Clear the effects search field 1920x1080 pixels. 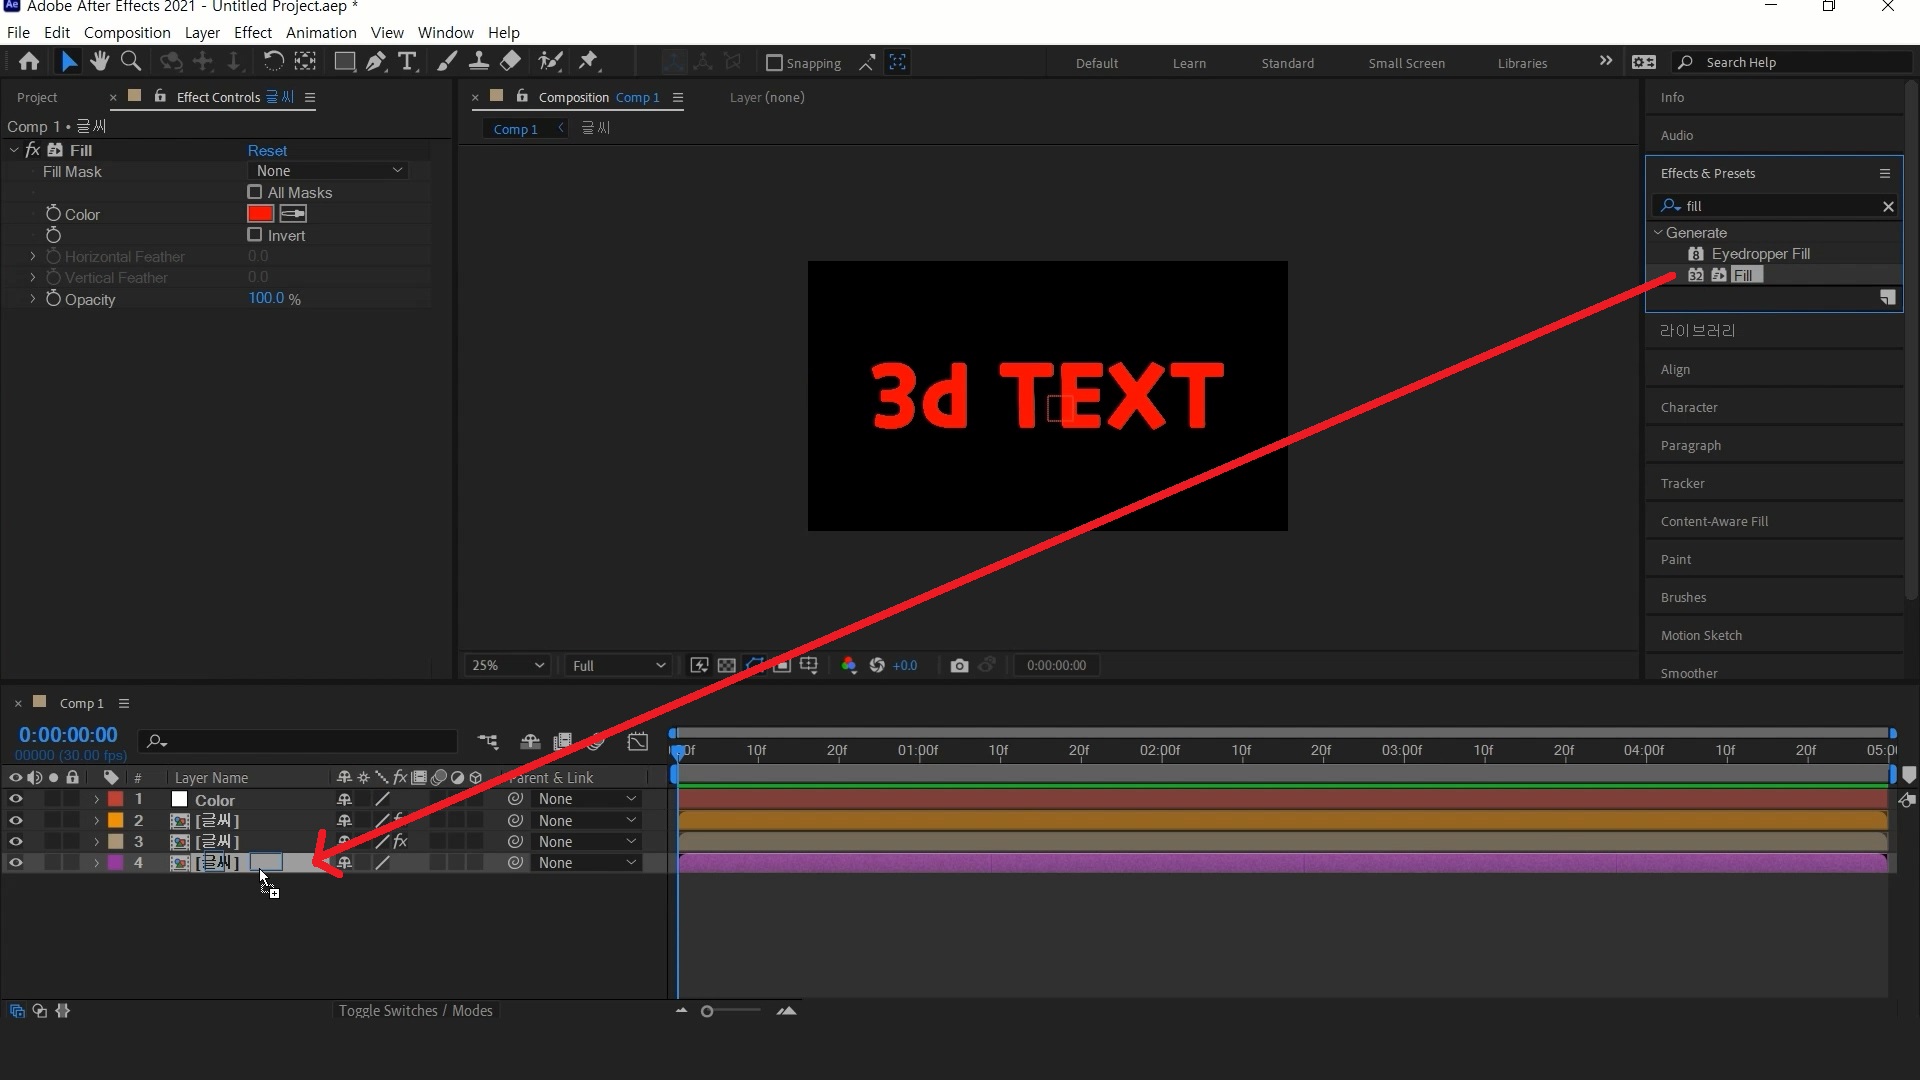click(x=1888, y=206)
